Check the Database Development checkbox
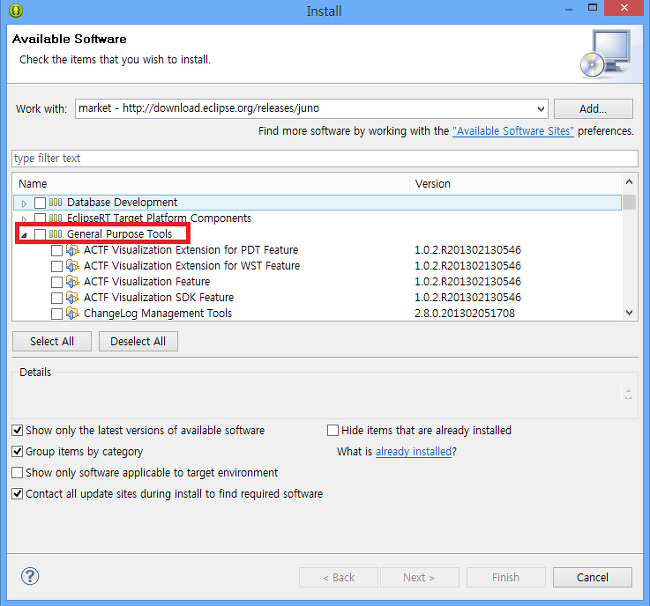650x606 pixels. 40,203
